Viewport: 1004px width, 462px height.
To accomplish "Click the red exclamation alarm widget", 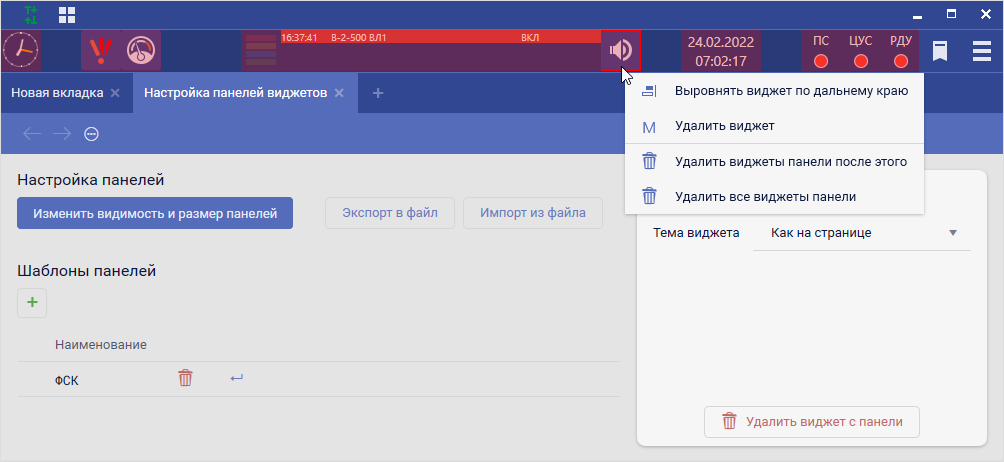I will pos(99,50).
